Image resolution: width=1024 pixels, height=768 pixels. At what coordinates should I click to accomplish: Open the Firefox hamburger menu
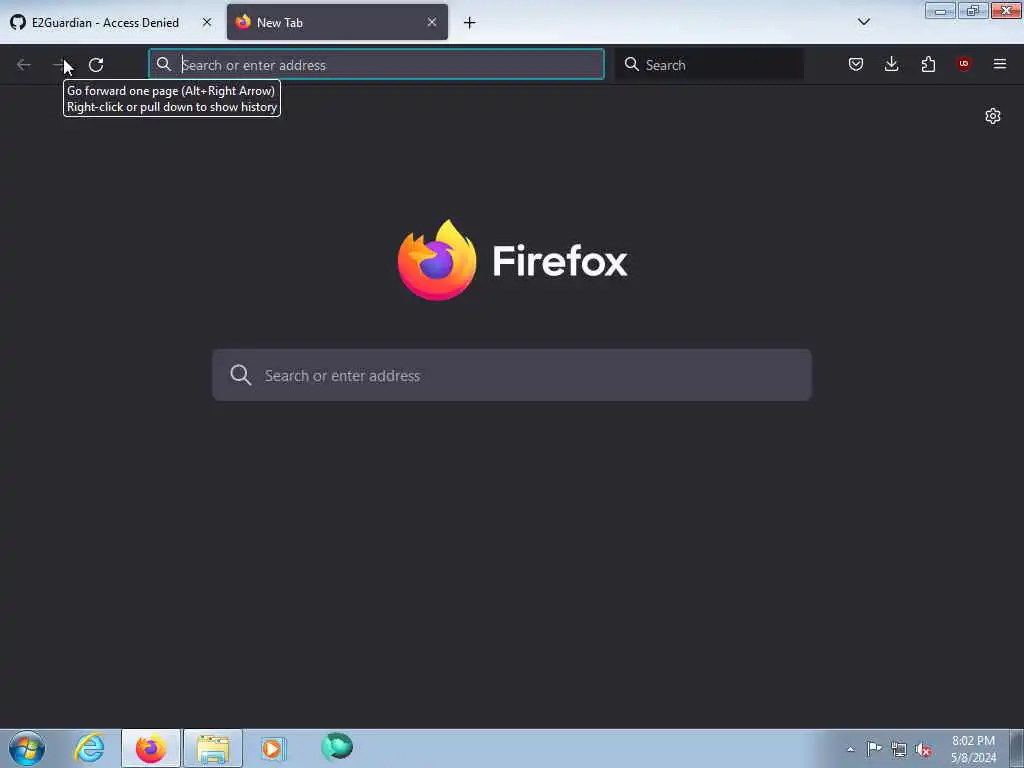tap(1000, 64)
